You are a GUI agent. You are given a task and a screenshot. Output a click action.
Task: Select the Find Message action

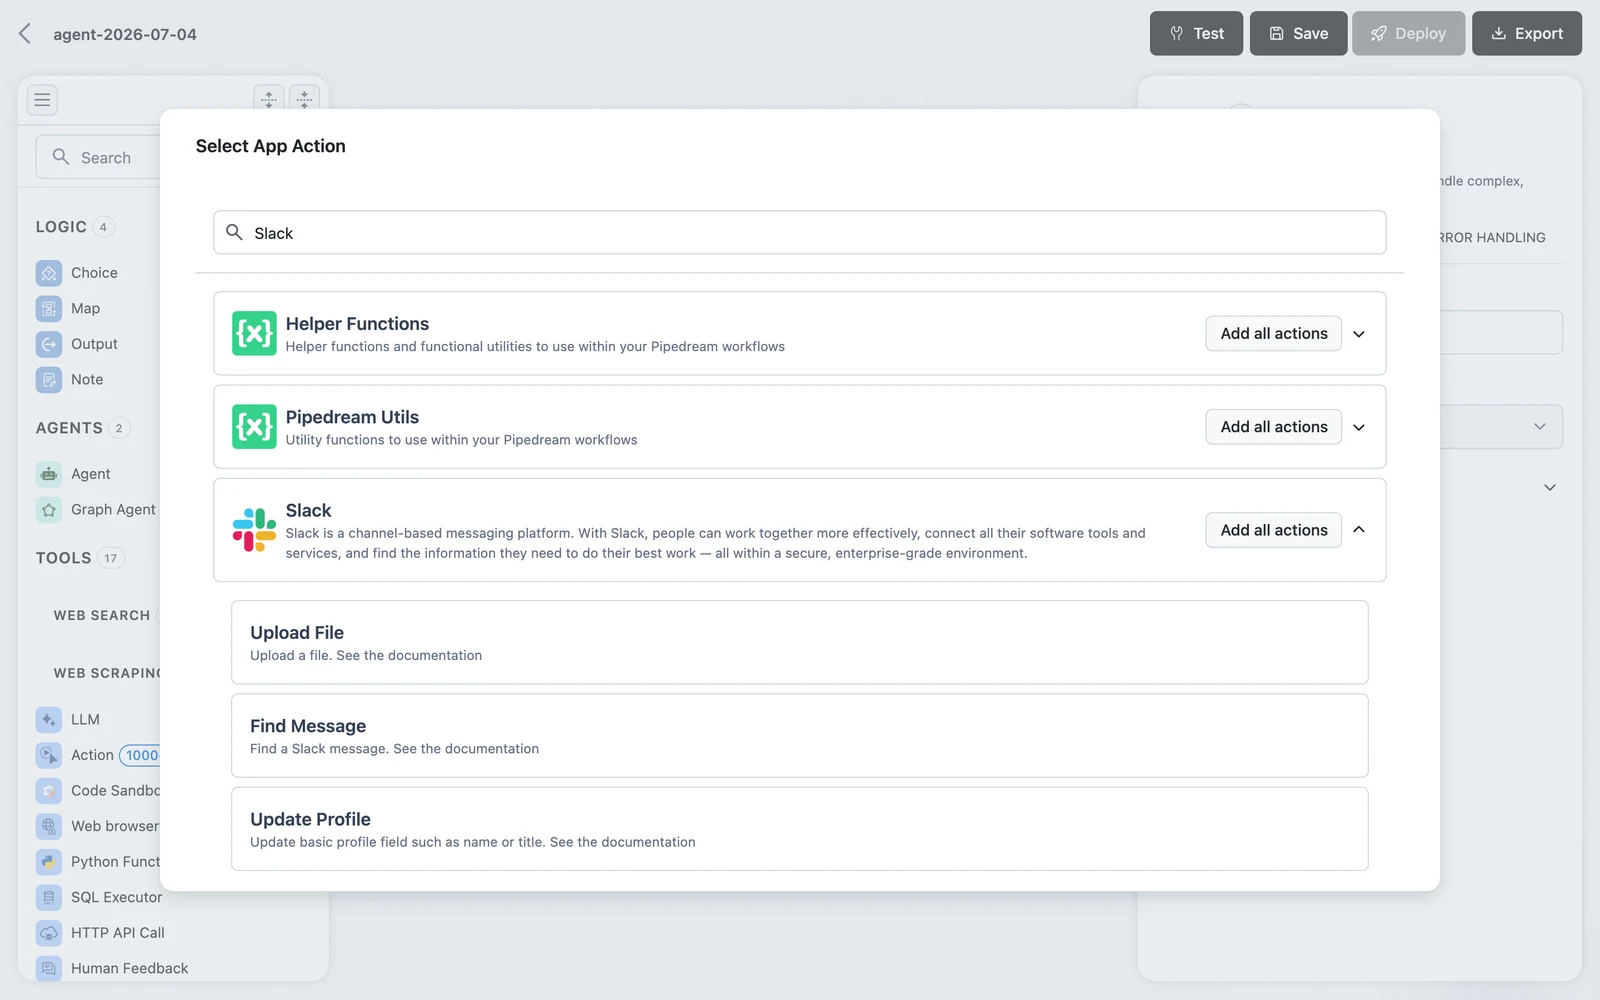point(800,736)
